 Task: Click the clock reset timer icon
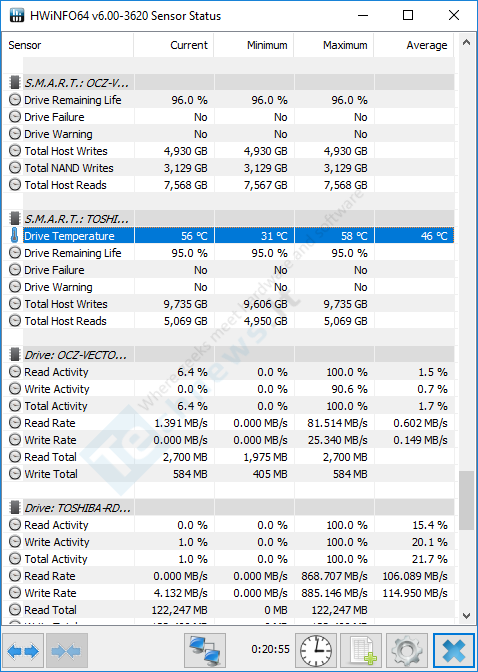316,651
